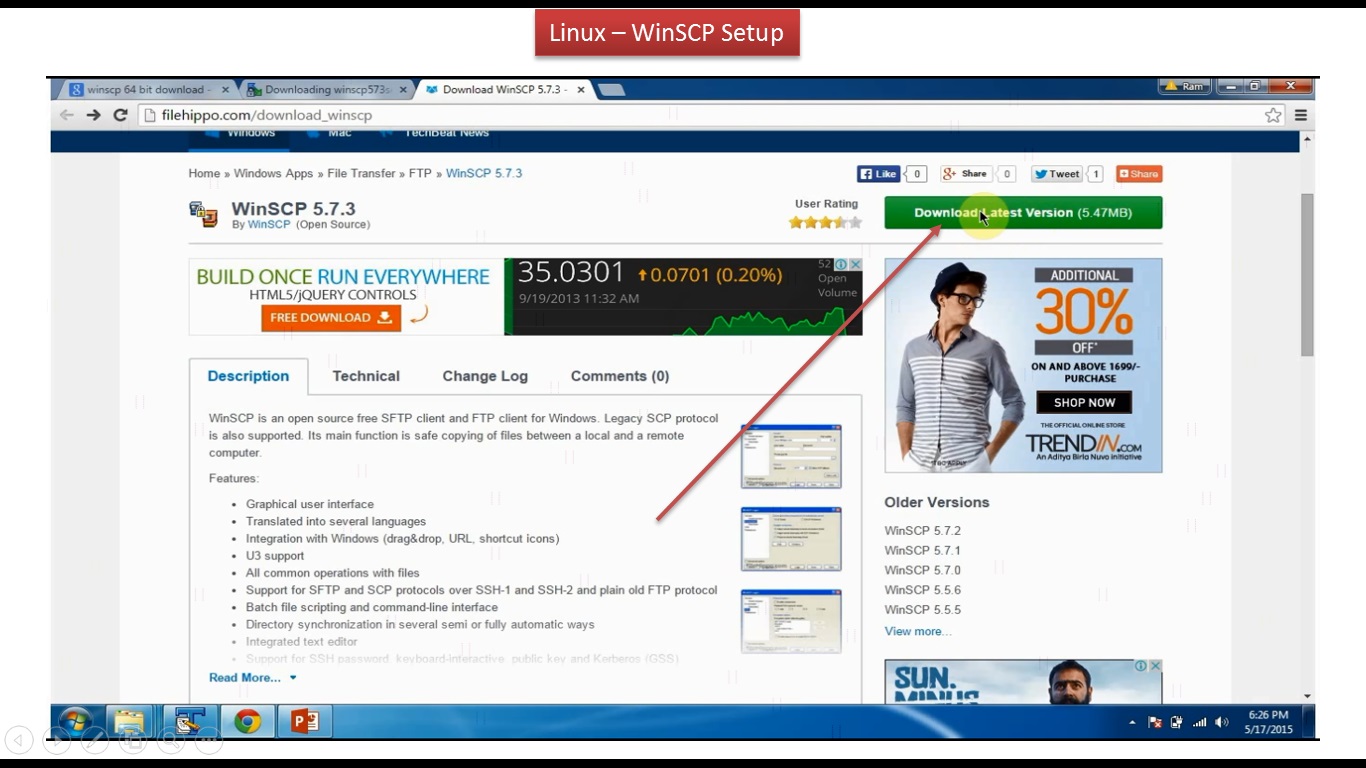This screenshot has height=768, width=1366.
Task: Click the orange FREE DOWNLOAD ad button
Action: coord(331,318)
